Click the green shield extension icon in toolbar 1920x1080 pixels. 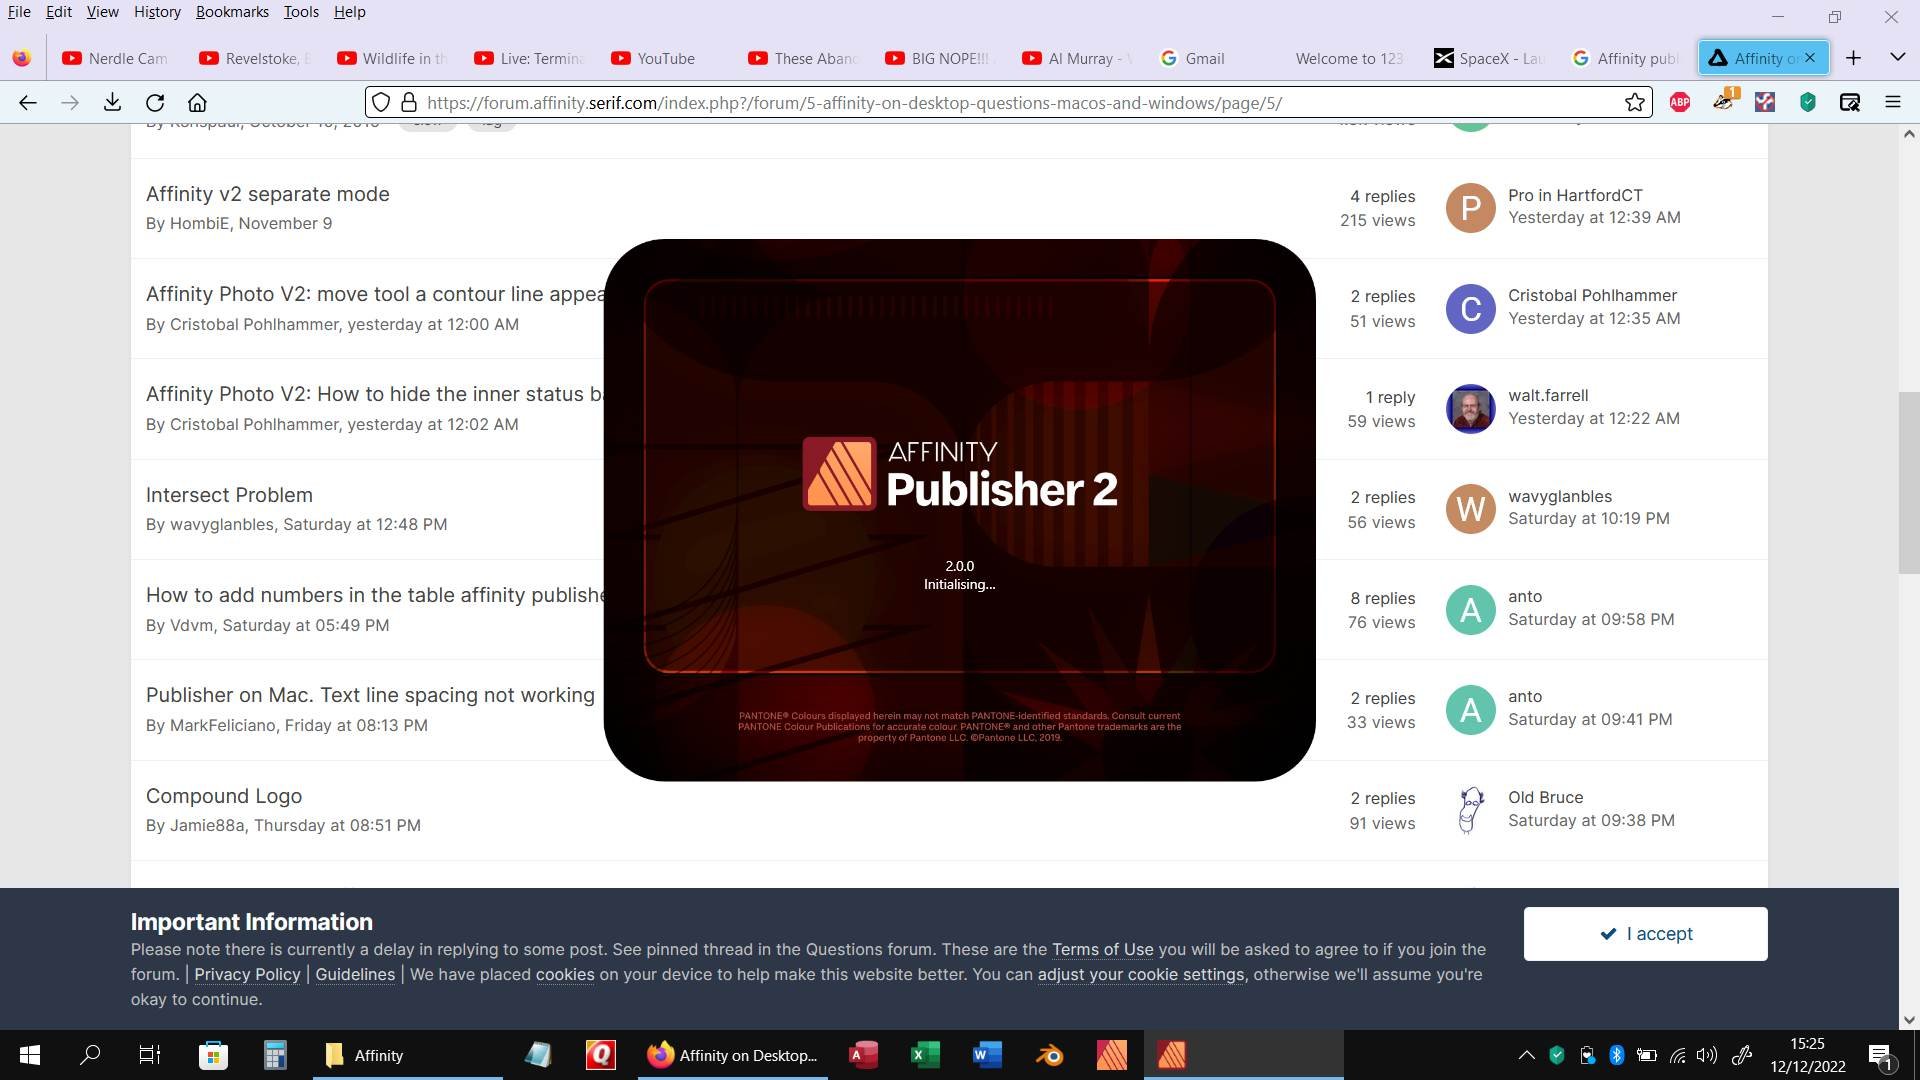click(1808, 102)
